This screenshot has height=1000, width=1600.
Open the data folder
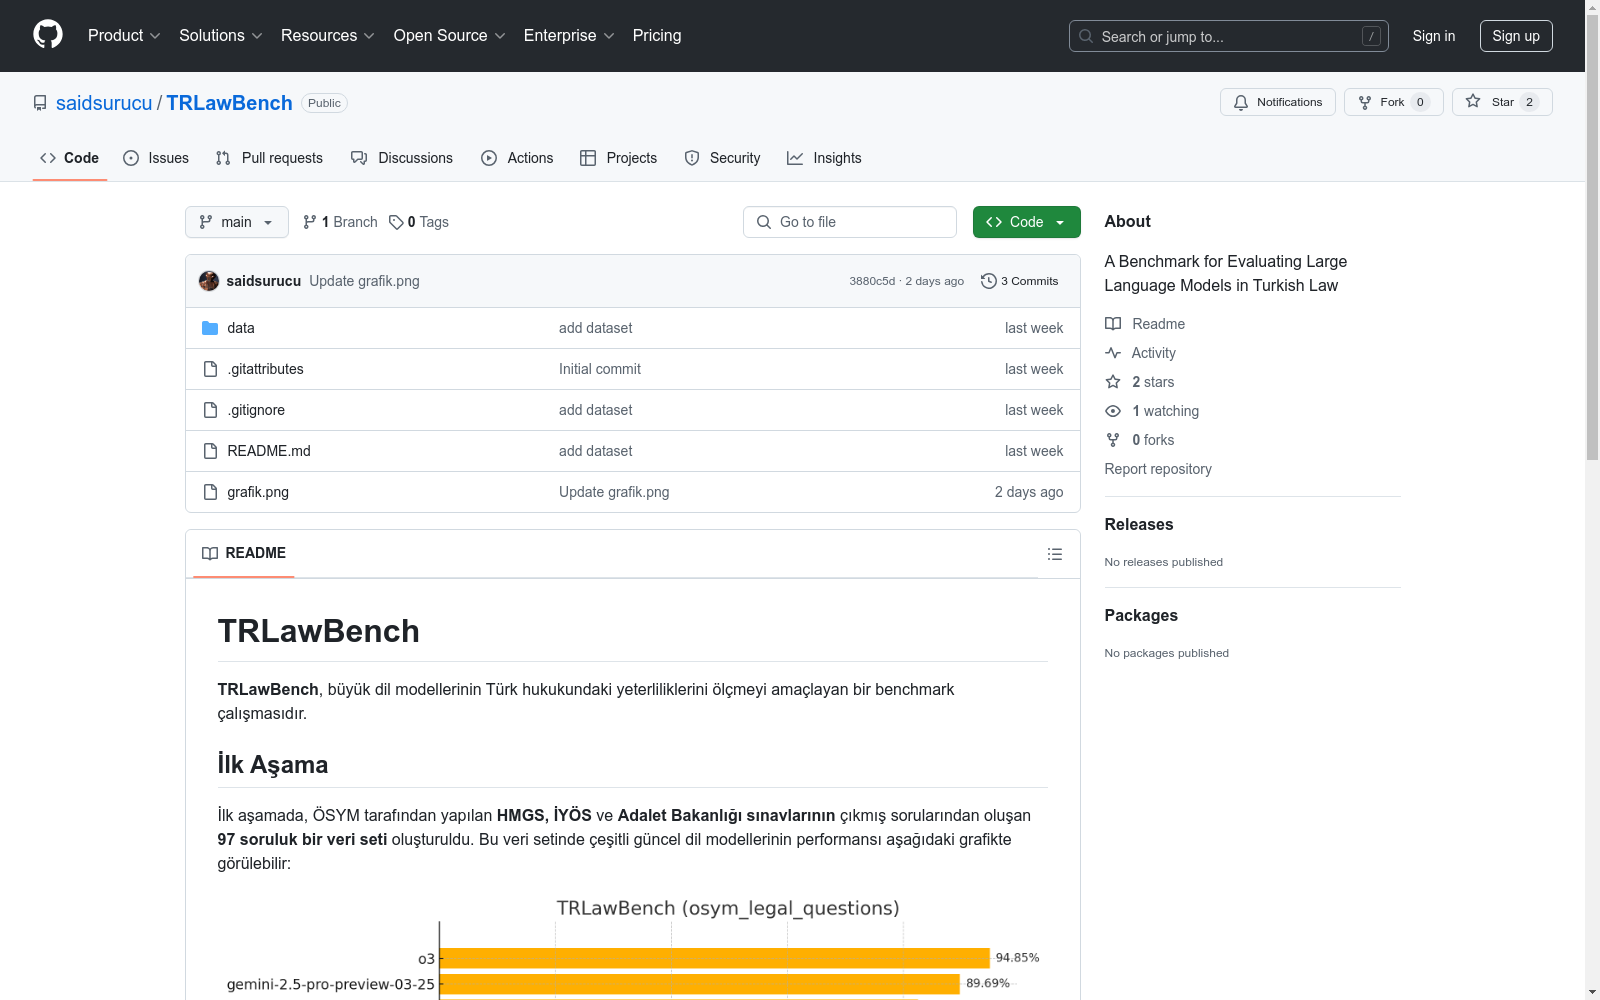click(241, 328)
